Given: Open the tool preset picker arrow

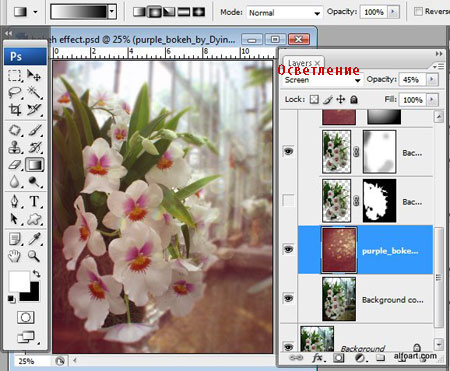Looking at the screenshot, I should coord(35,12).
